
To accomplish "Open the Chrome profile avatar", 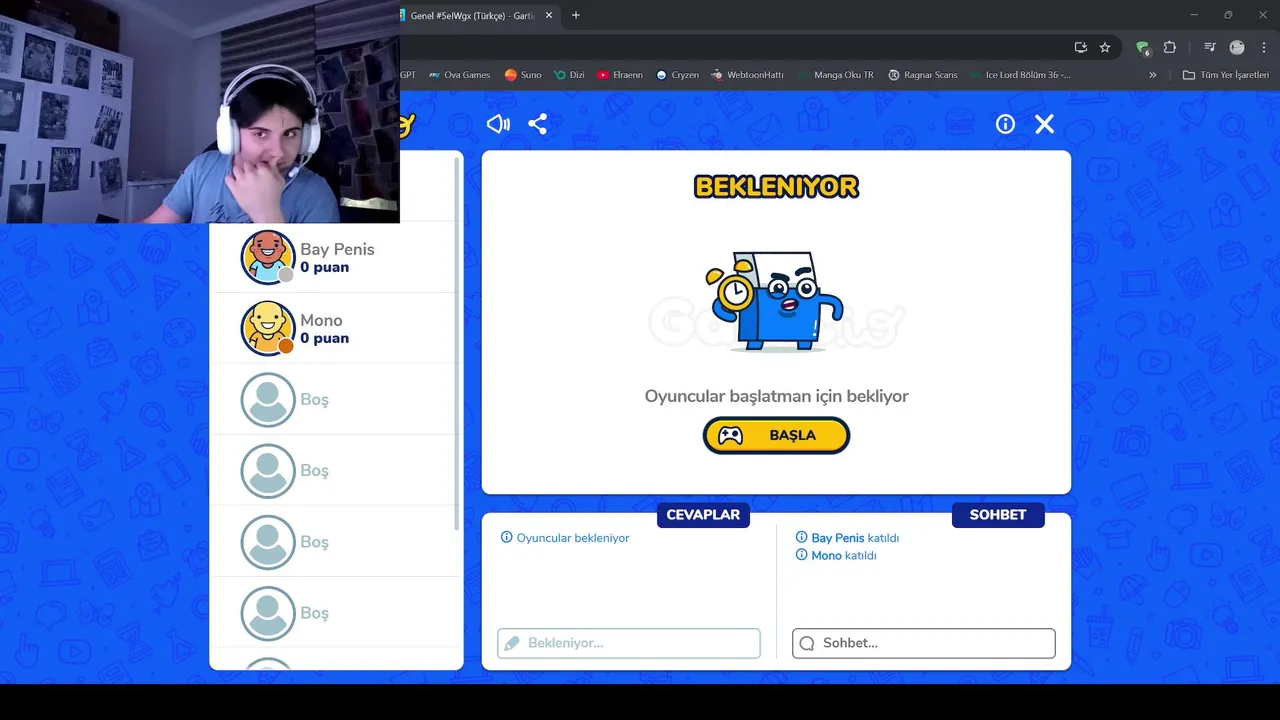I will pyautogui.click(x=1237, y=47).
